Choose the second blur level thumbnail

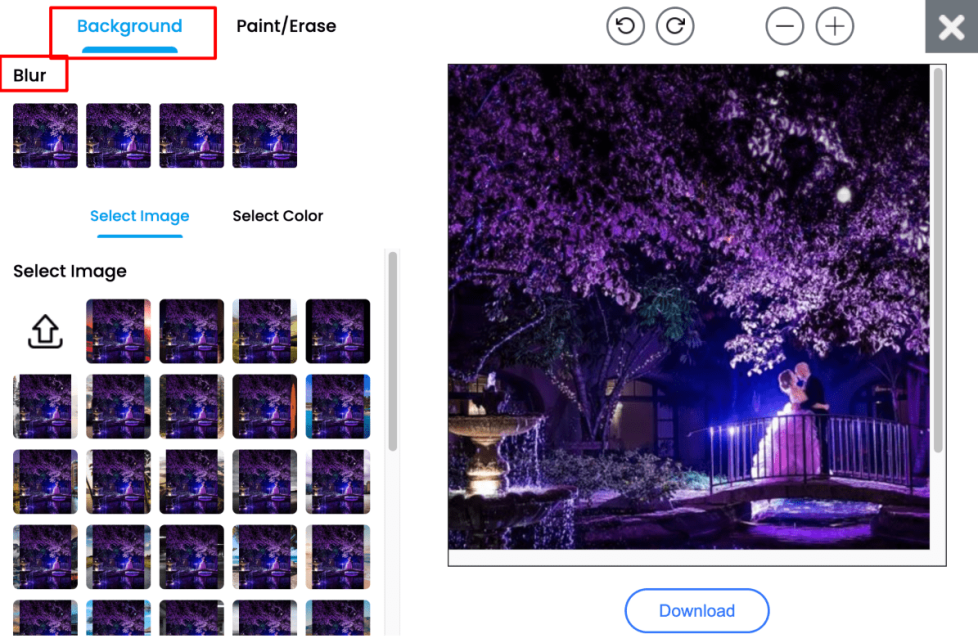(118, 135)
